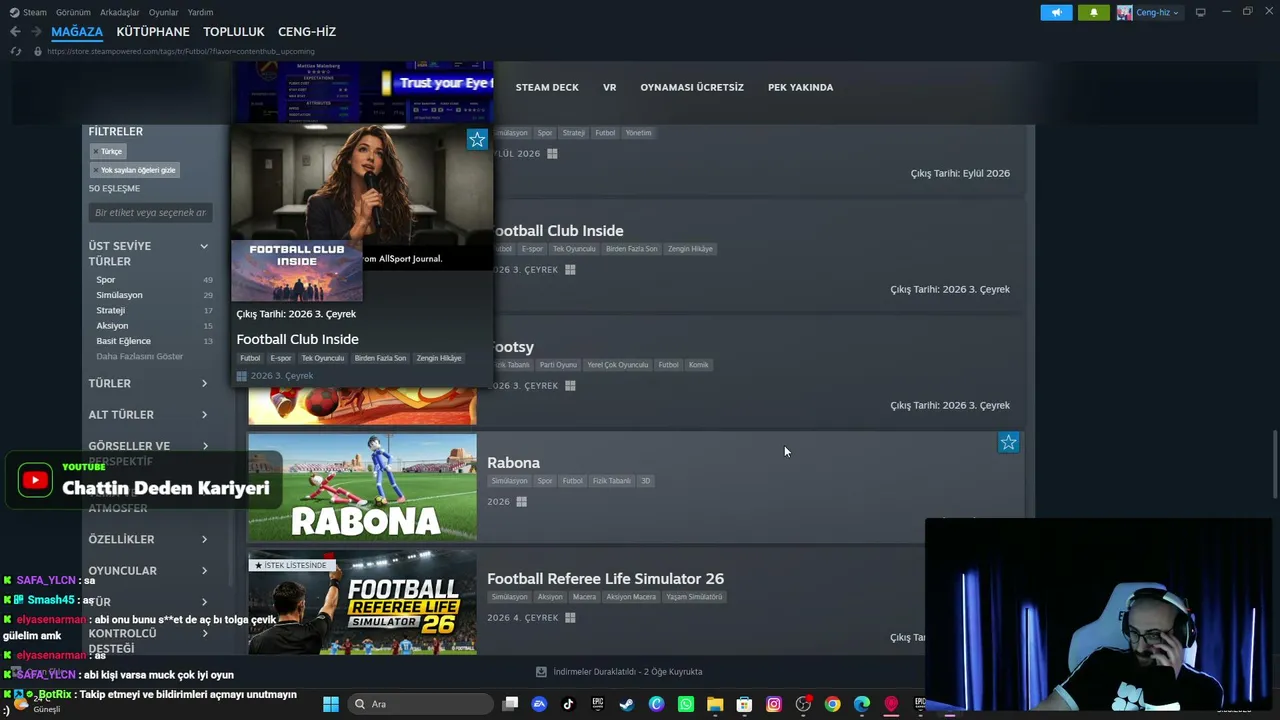This screenshot has width=1280, height=720.
Task: Launch WhatsApp from the taskbar
Action: [x=685, y=704]
